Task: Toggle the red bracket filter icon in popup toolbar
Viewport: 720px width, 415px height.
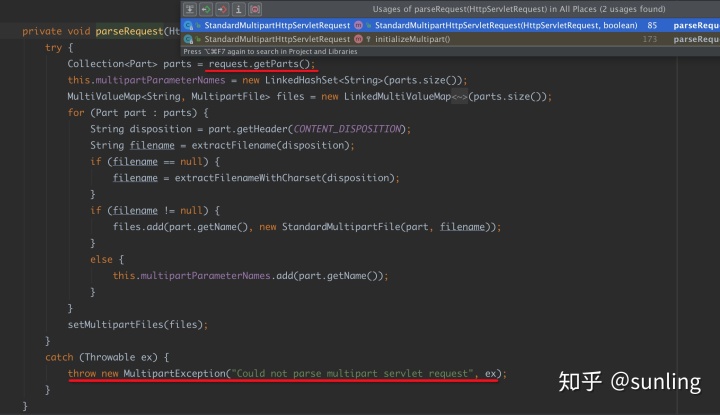Action: coord(255,9)
